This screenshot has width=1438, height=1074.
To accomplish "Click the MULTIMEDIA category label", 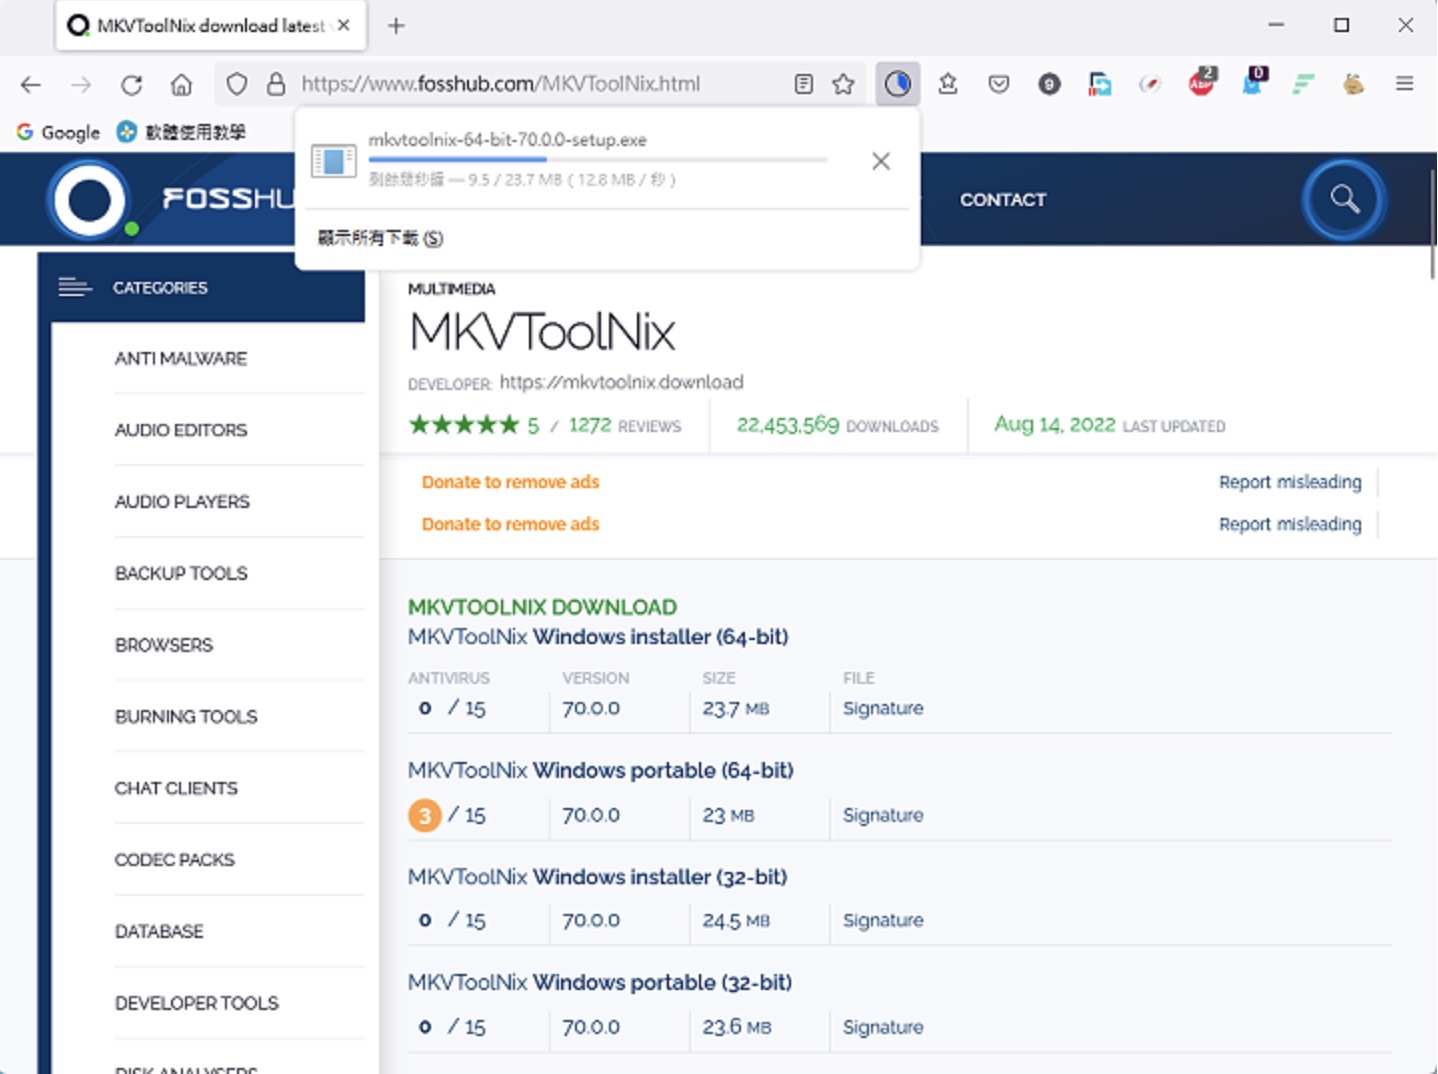I will (451, 289).
